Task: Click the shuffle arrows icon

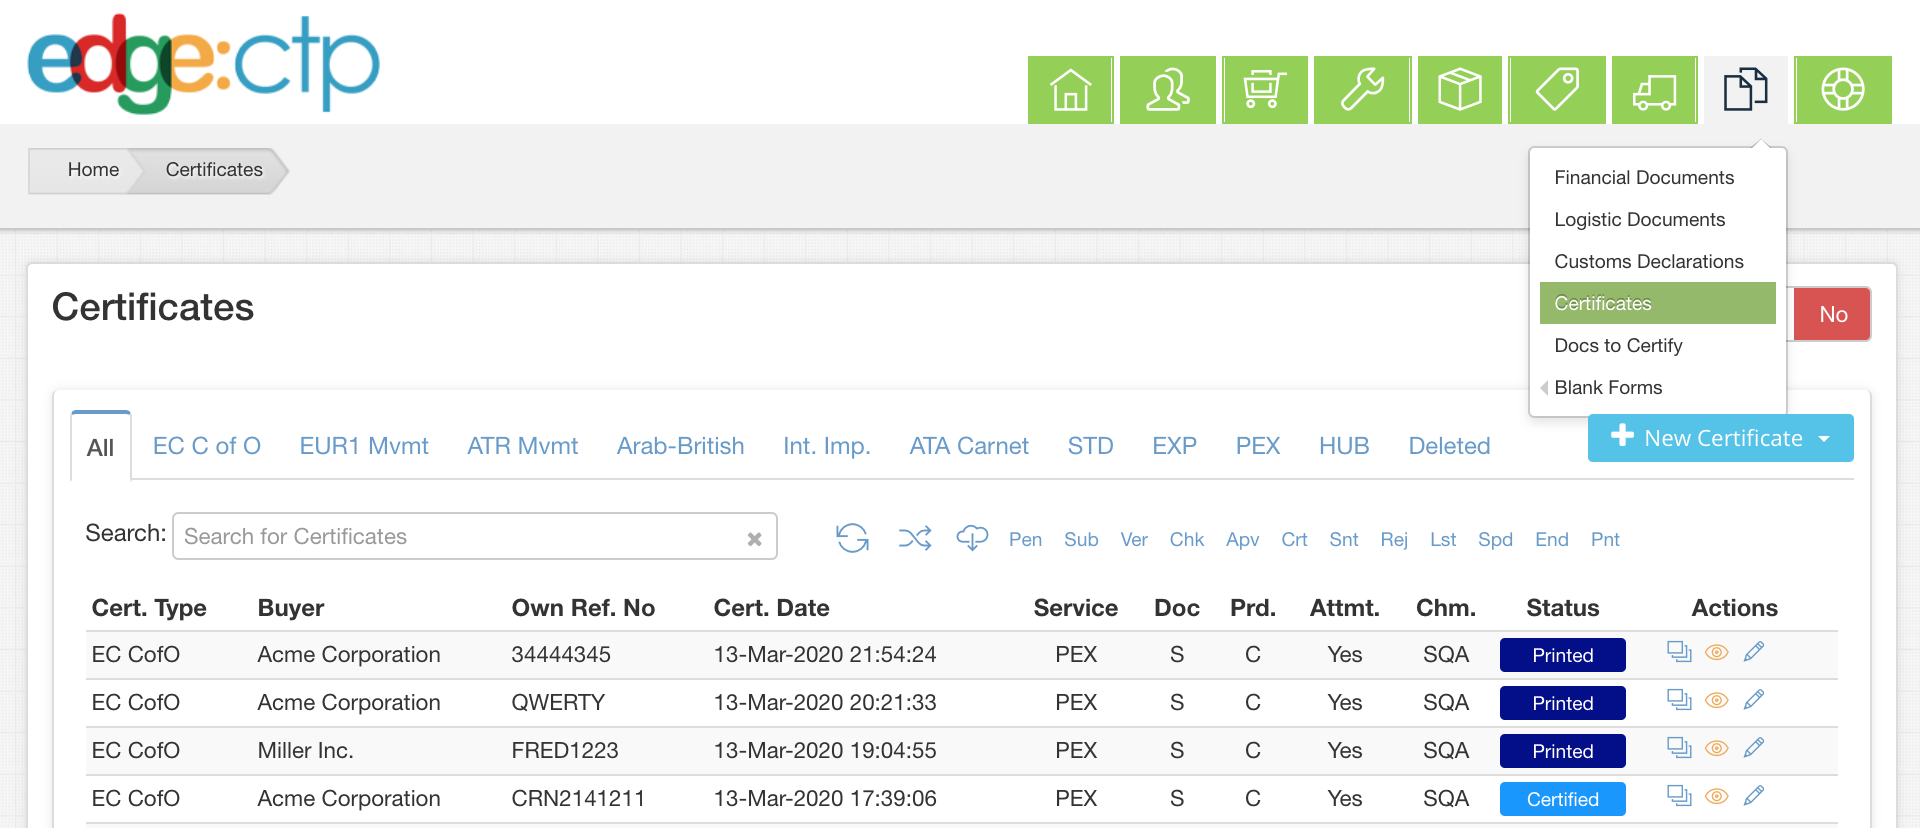Action: pyautogui.click(x=914, y=538)
